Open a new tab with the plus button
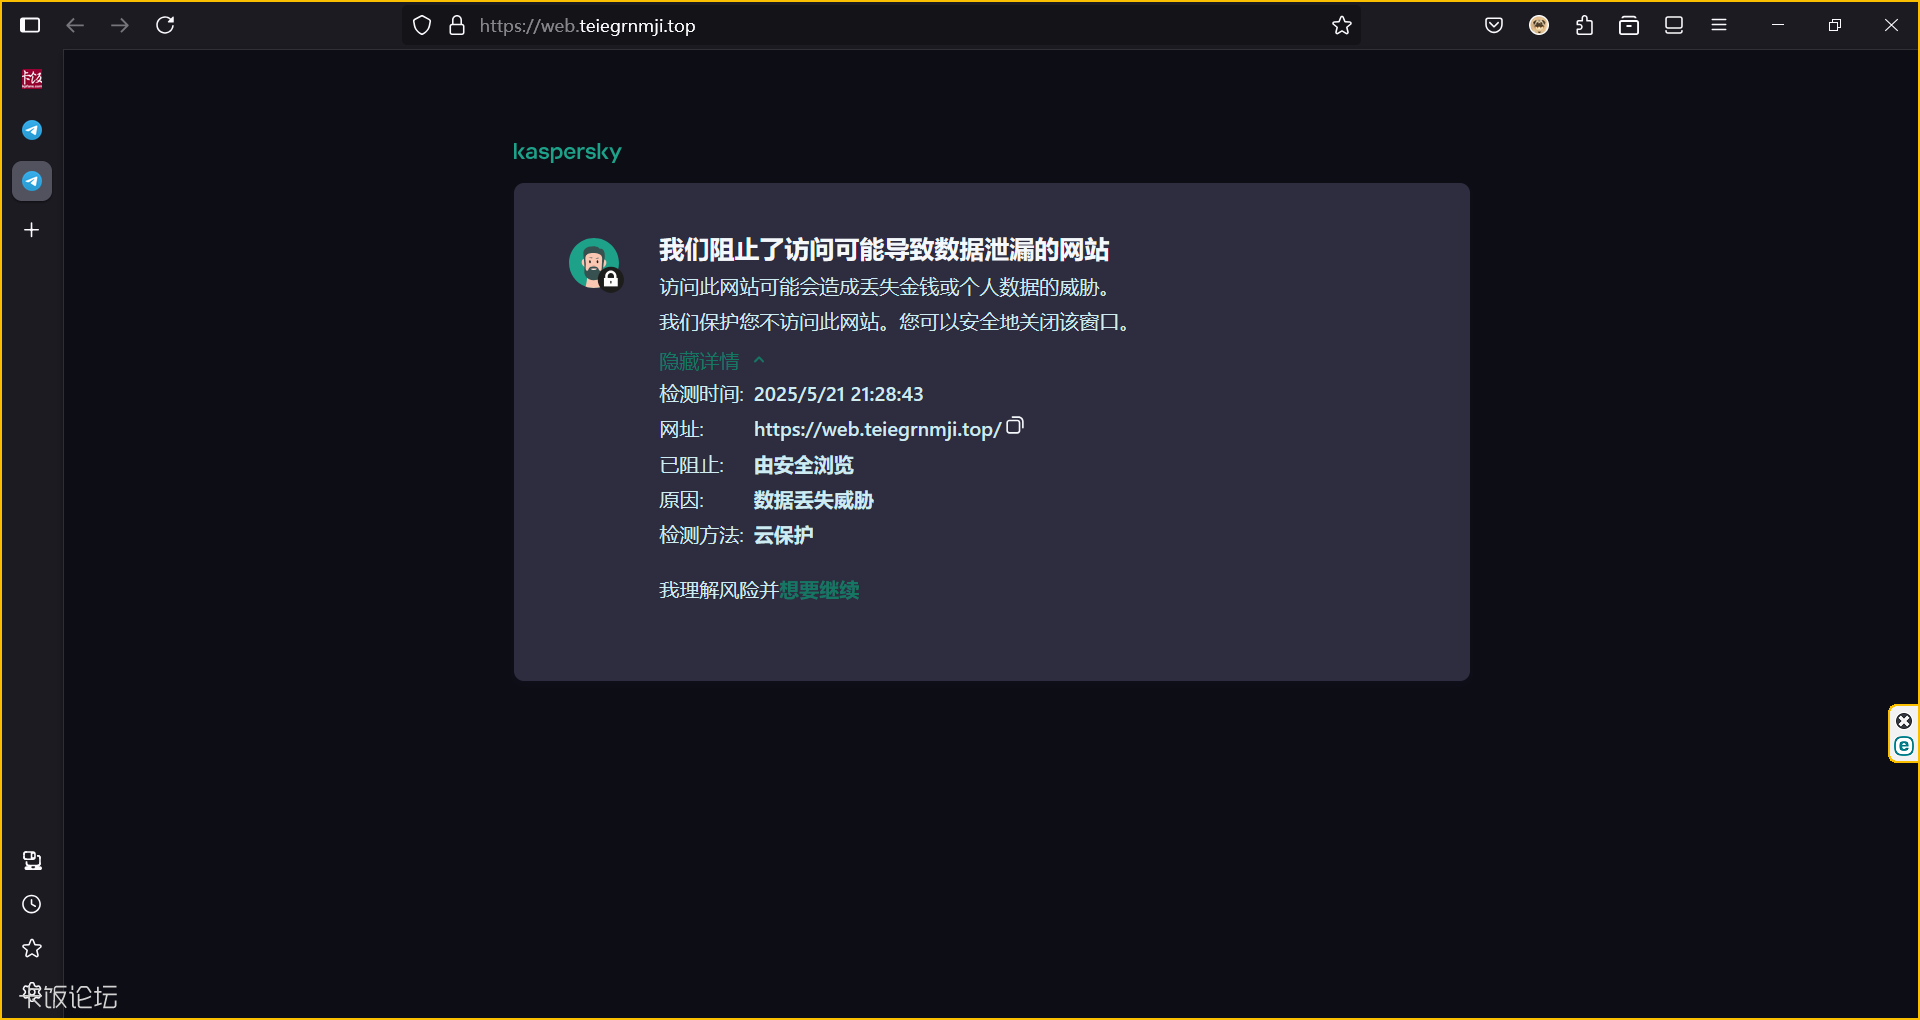The image size is (1920, 1020). 32,230
